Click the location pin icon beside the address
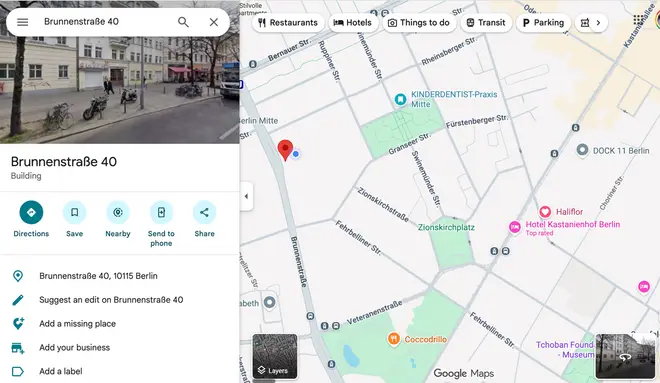Image resolution: width=660 pixels, height=383 pixels. 18,276
